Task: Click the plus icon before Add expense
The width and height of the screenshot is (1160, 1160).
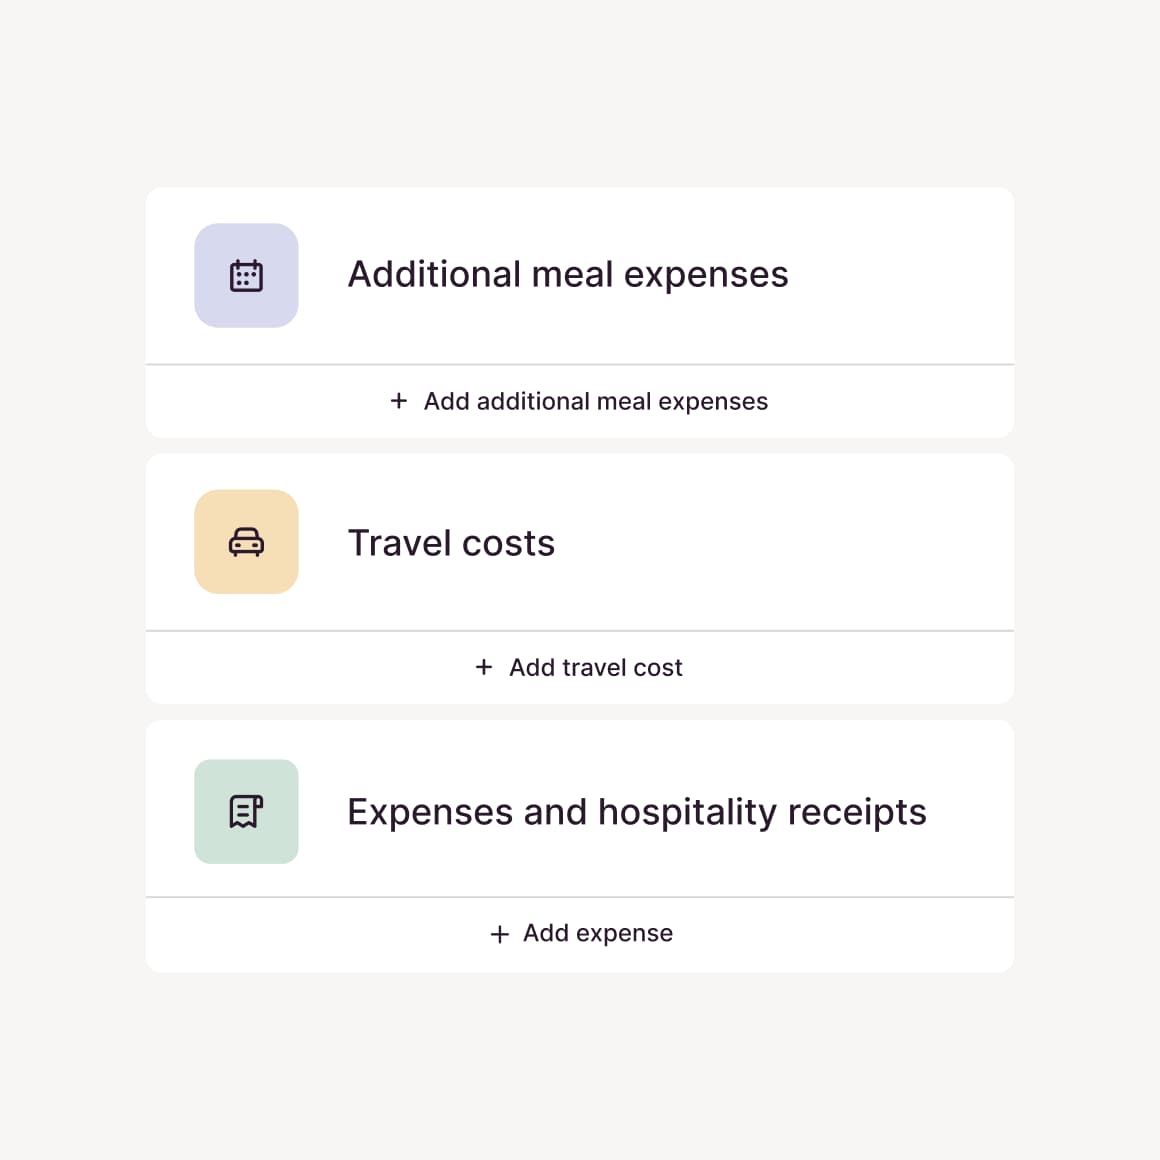Action: coord(500,934)
